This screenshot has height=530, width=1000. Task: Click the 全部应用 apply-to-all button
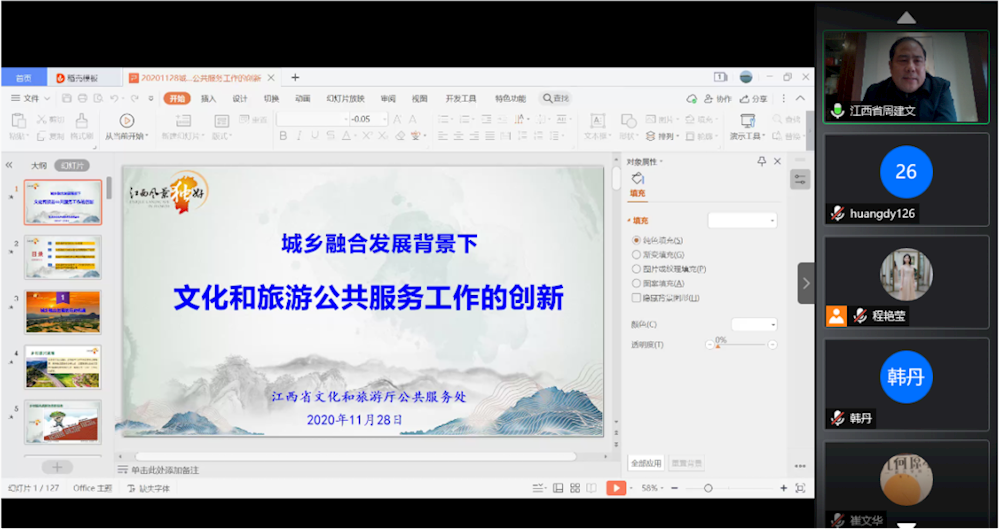pyautogui.click(x=645, y=463)
